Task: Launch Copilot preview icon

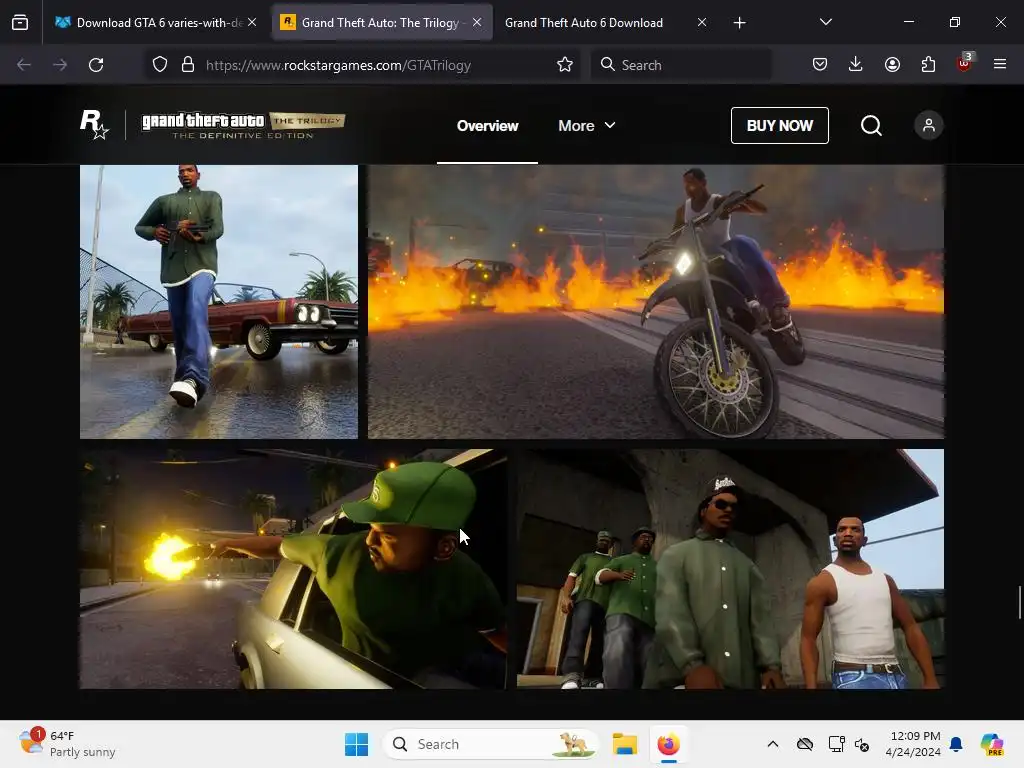Action: click(x=992, y=744)
